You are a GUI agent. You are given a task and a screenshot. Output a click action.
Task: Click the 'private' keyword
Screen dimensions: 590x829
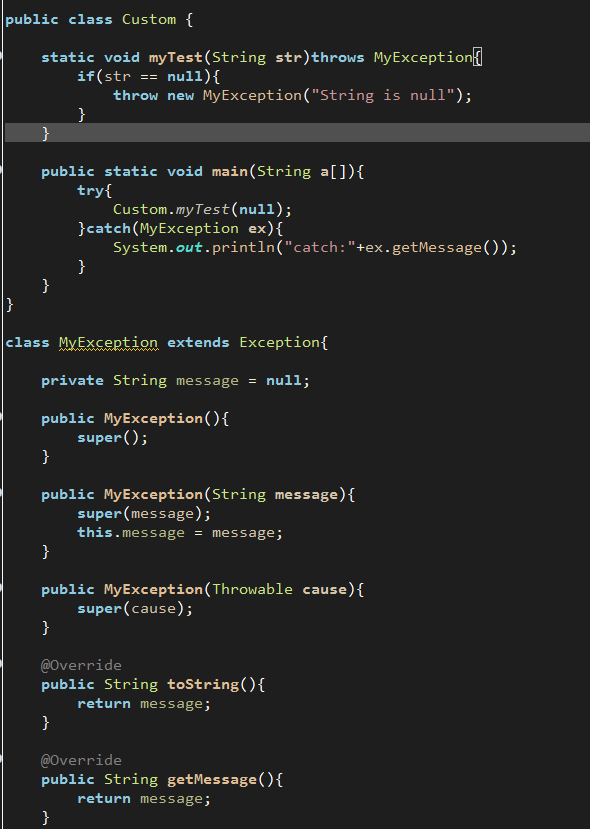pos(72,381)
